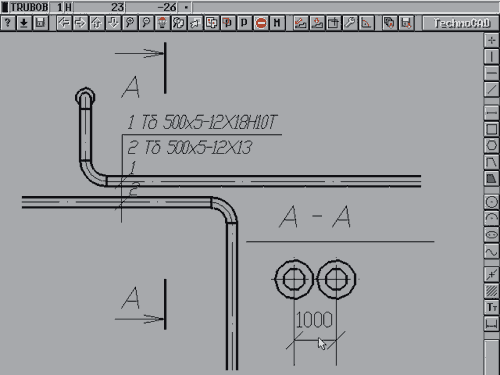Select the dimension tool at sidebar bottom

(491, 323)
